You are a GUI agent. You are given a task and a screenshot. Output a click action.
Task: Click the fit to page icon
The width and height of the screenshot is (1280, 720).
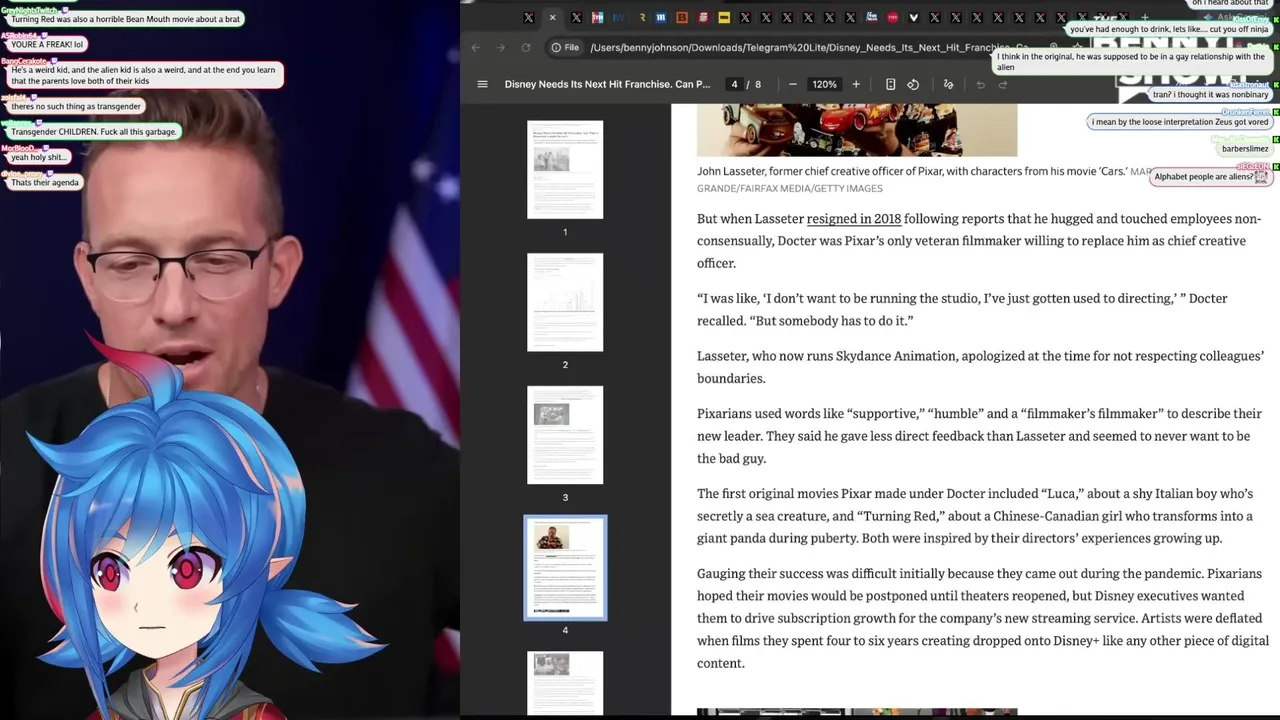pyautogui.click(x=890, y=84)
